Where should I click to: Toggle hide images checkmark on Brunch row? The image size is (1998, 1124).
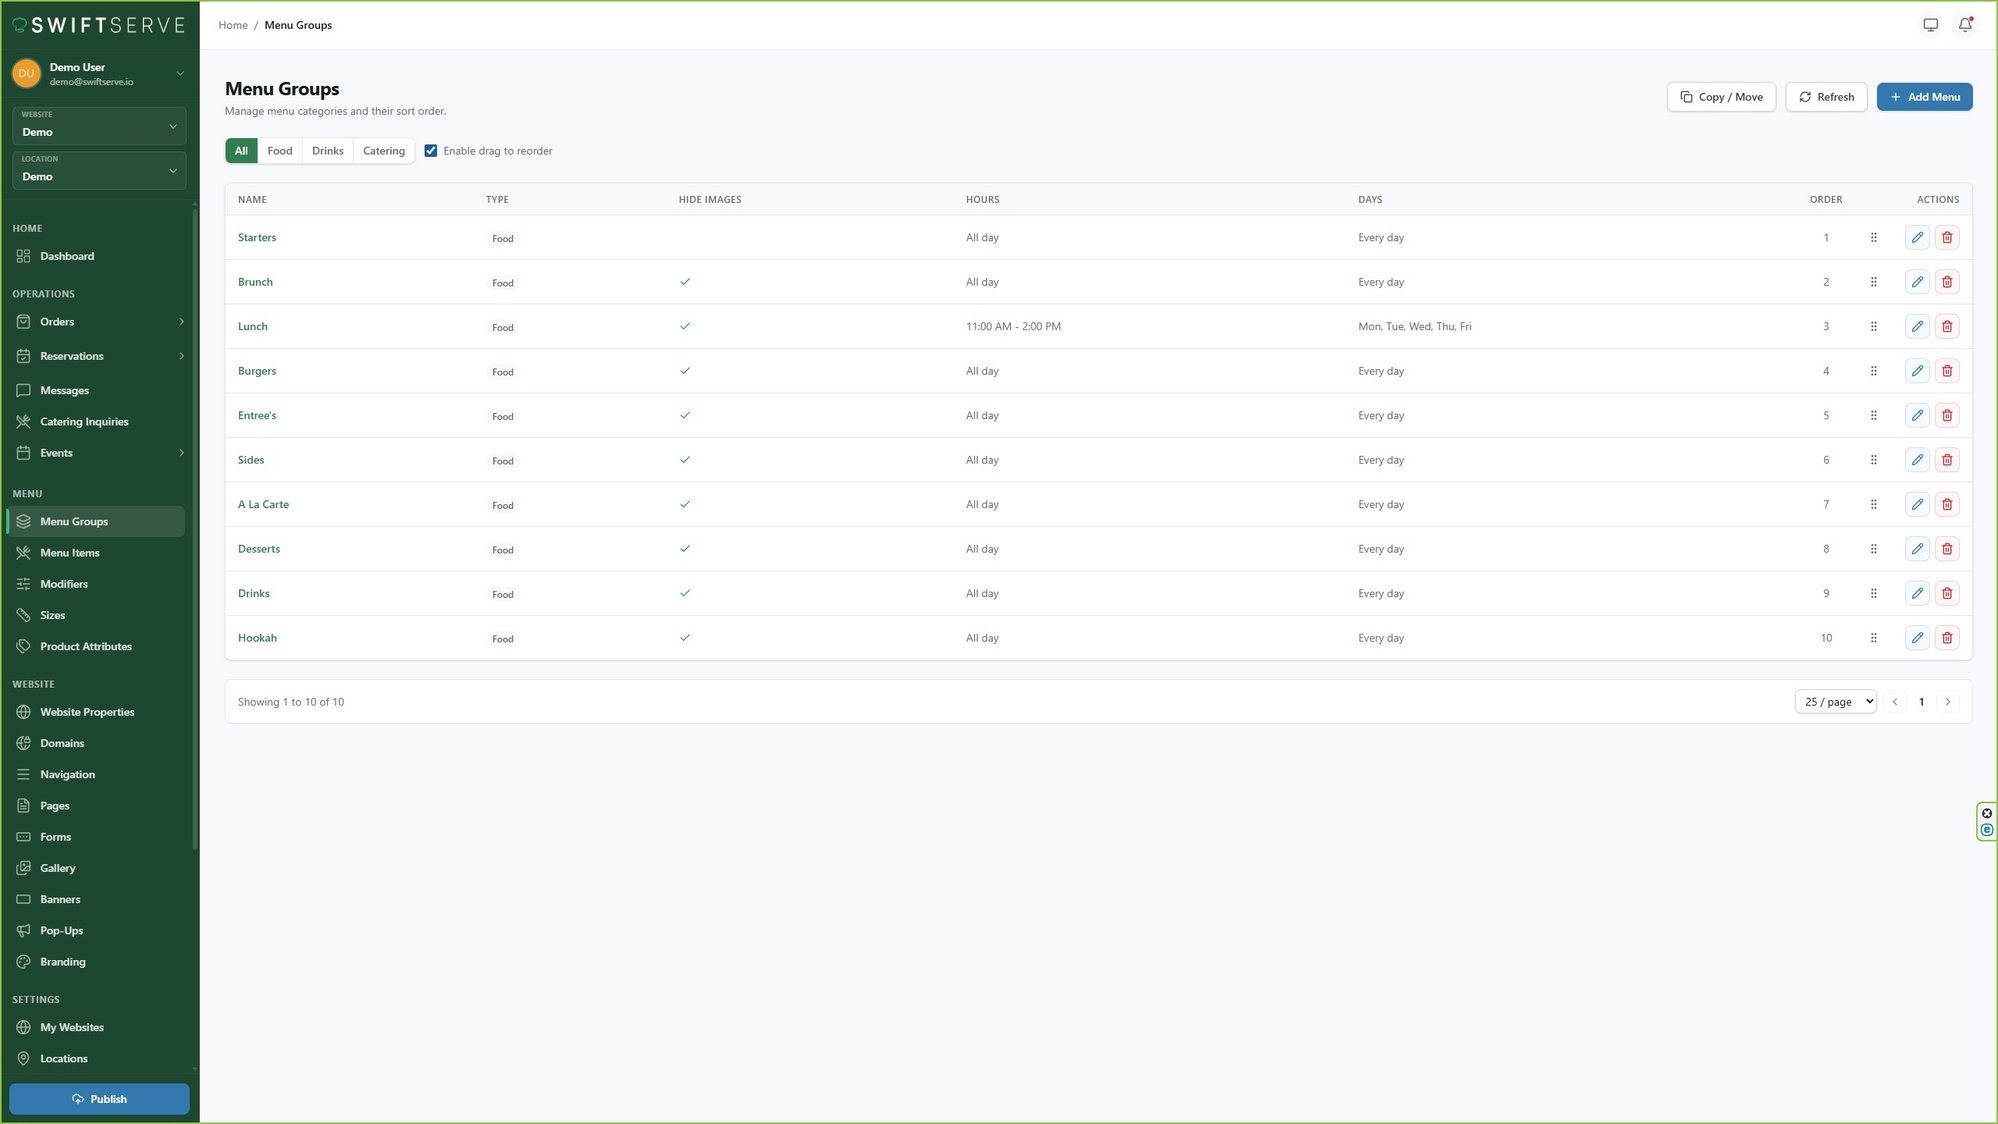click(x=686, y=282)
